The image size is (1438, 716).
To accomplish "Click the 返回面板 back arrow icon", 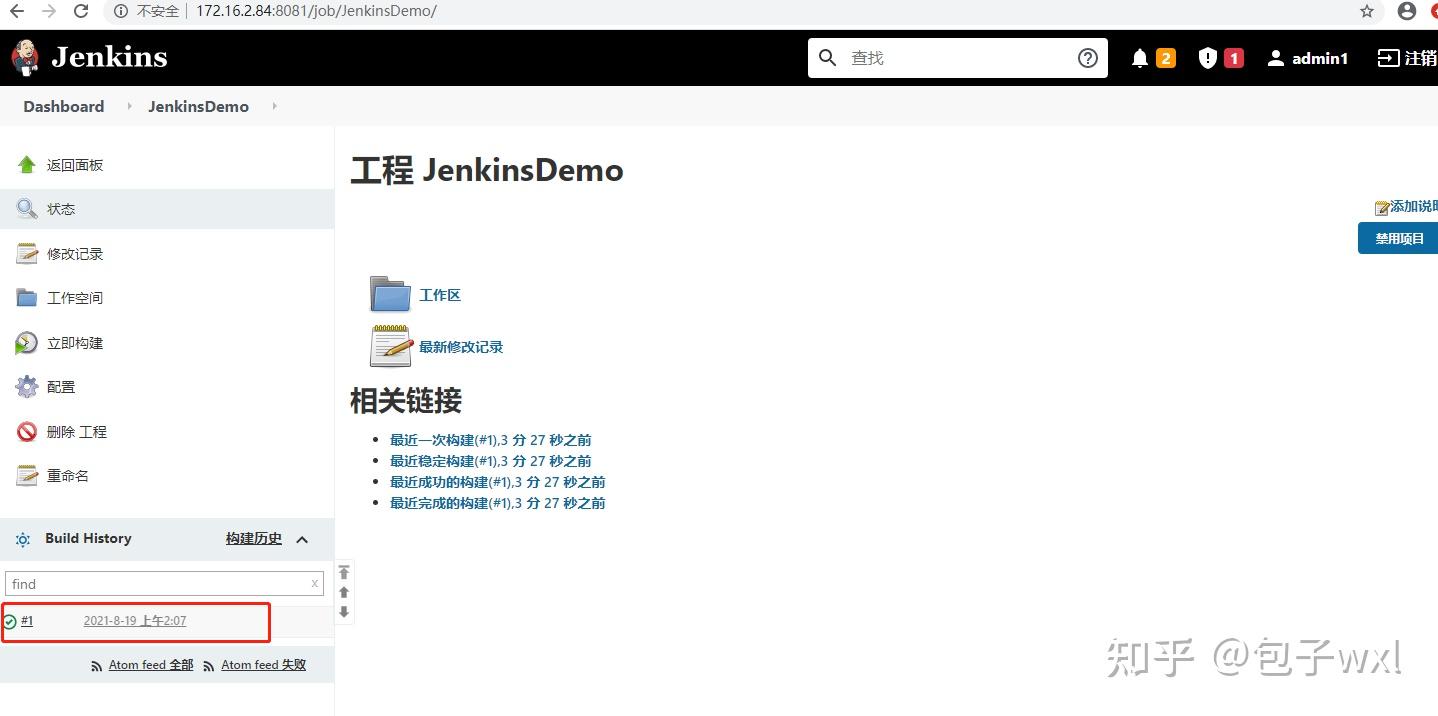I will pyautogui.click(x=26, y=164).
